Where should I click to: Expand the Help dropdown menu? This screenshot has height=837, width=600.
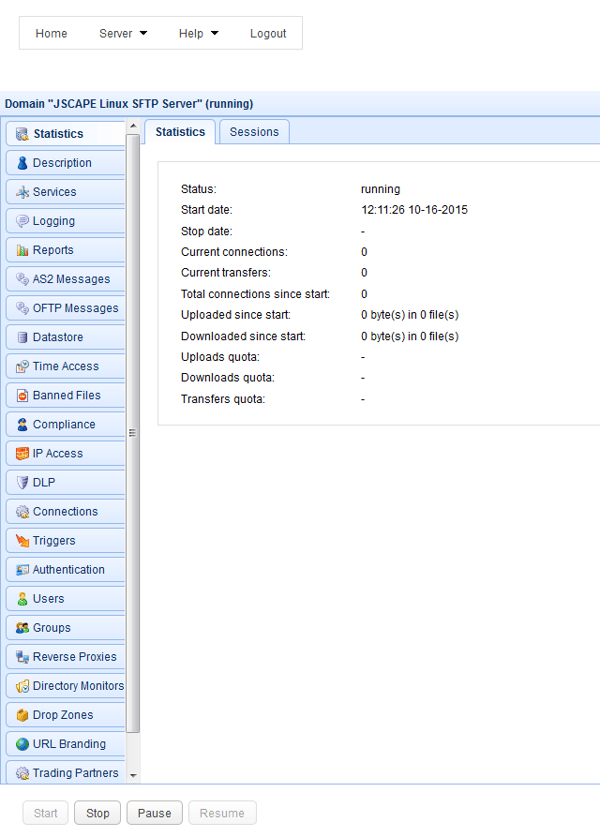click(198, 33)
